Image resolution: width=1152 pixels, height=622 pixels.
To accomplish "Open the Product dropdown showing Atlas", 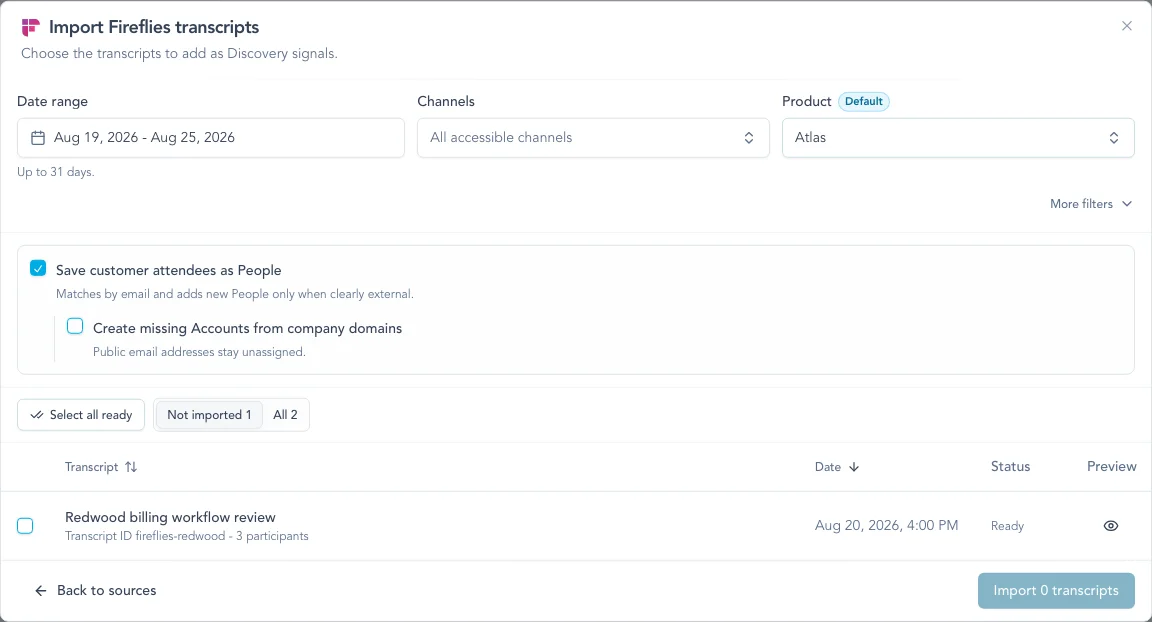I will tap(958, 137).
